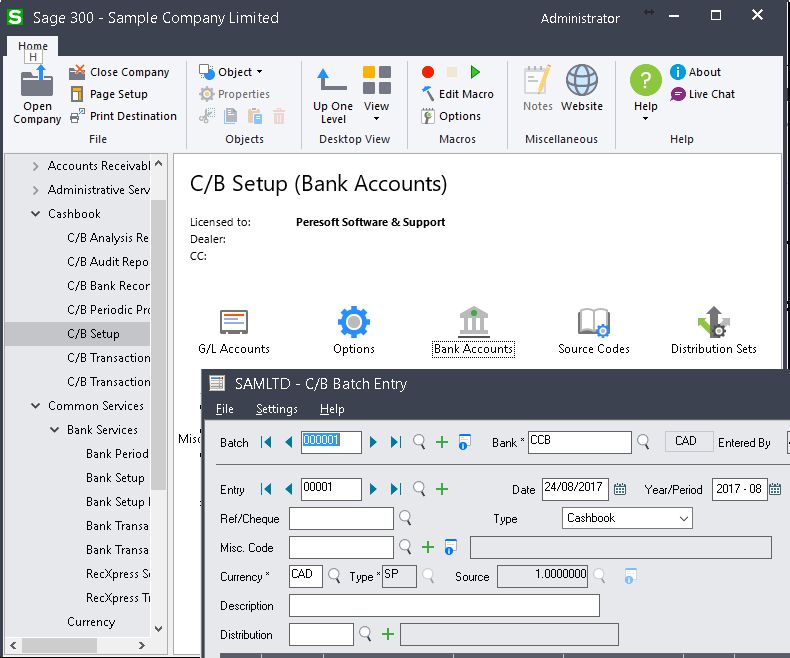
Task: Open the Date calendar picker icon
Action: [x=620, y=489]
